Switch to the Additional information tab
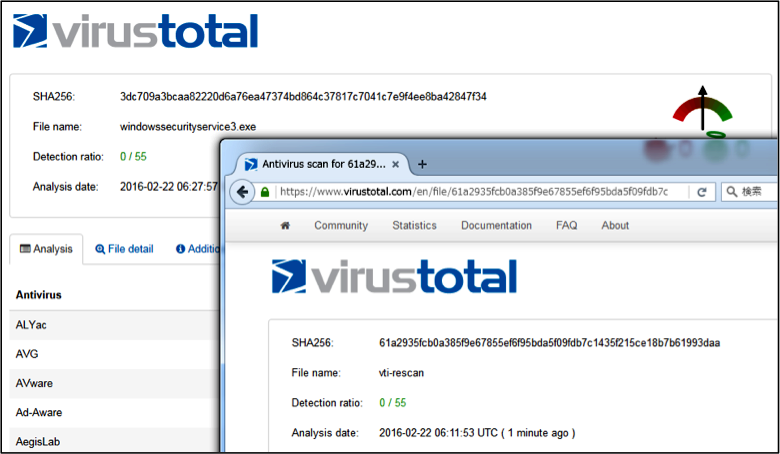The width and height of the screenshot is (780, 454). coord(197,249)
